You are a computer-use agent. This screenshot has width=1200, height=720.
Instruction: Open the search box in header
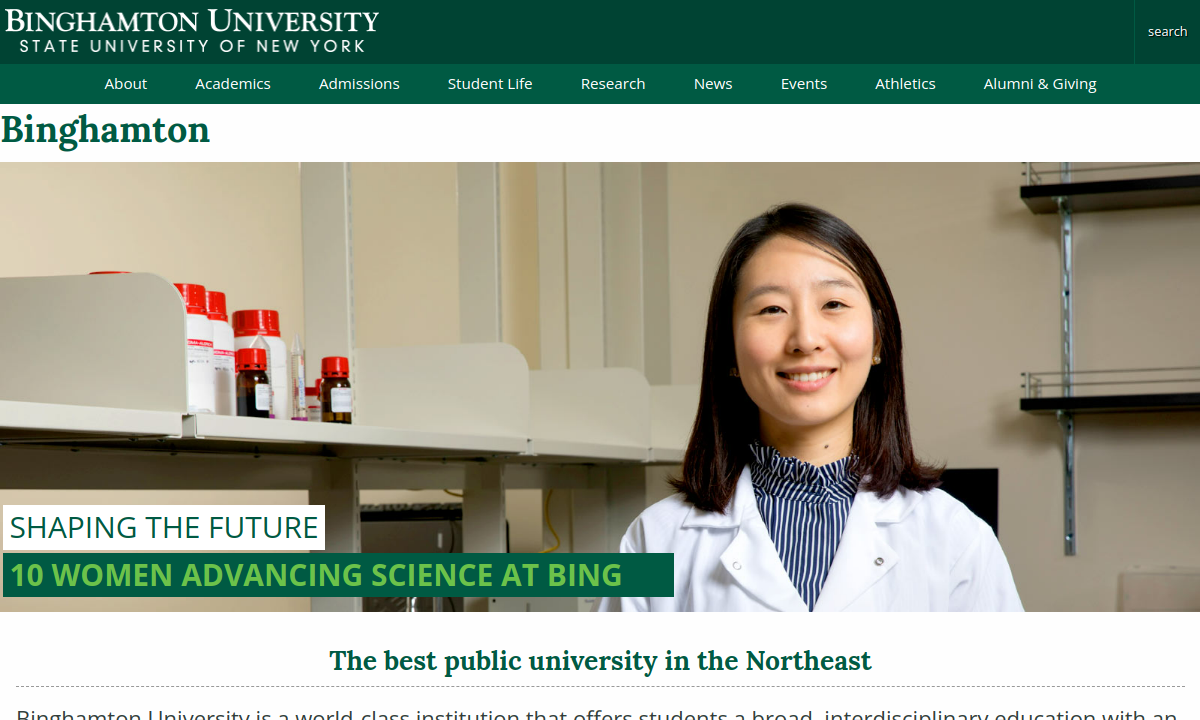[x=1167, y=32]
